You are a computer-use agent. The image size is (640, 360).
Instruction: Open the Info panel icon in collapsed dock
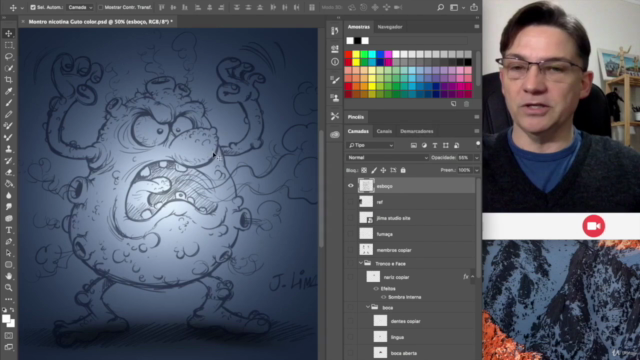pyautogui.click(x=335, y=62)
